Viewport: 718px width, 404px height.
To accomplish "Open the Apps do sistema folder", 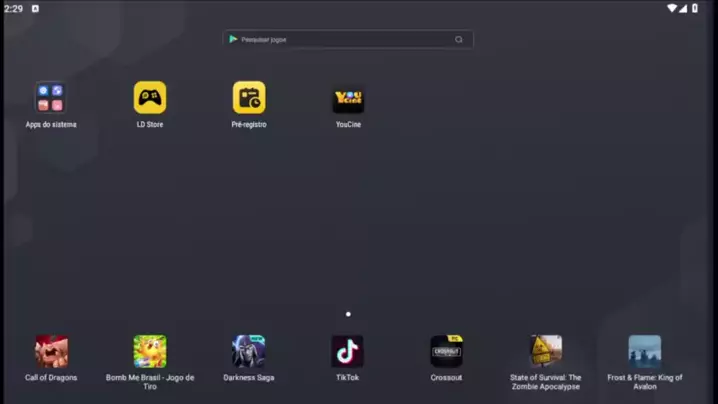I will (50, 98).
